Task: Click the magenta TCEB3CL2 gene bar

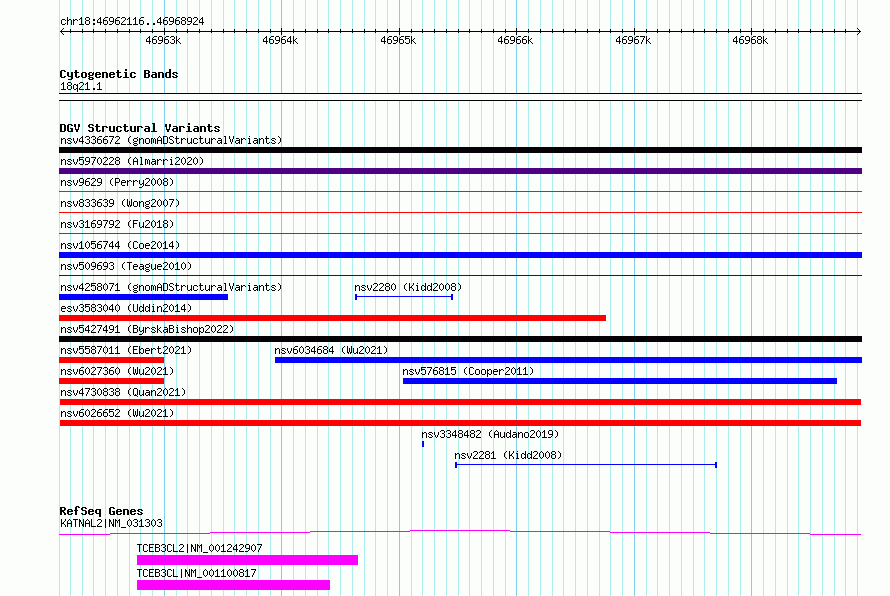Action: (247, 560)
